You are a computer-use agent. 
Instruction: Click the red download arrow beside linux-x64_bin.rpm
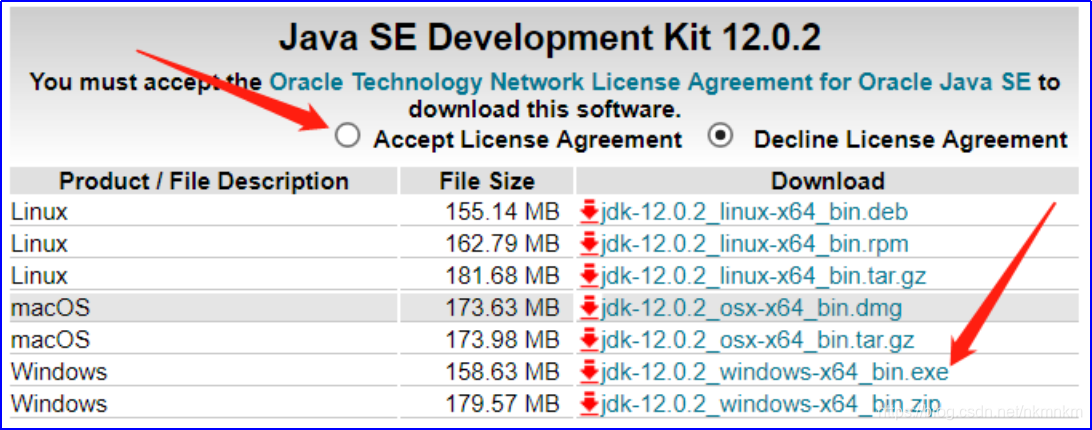coord(589,244)
